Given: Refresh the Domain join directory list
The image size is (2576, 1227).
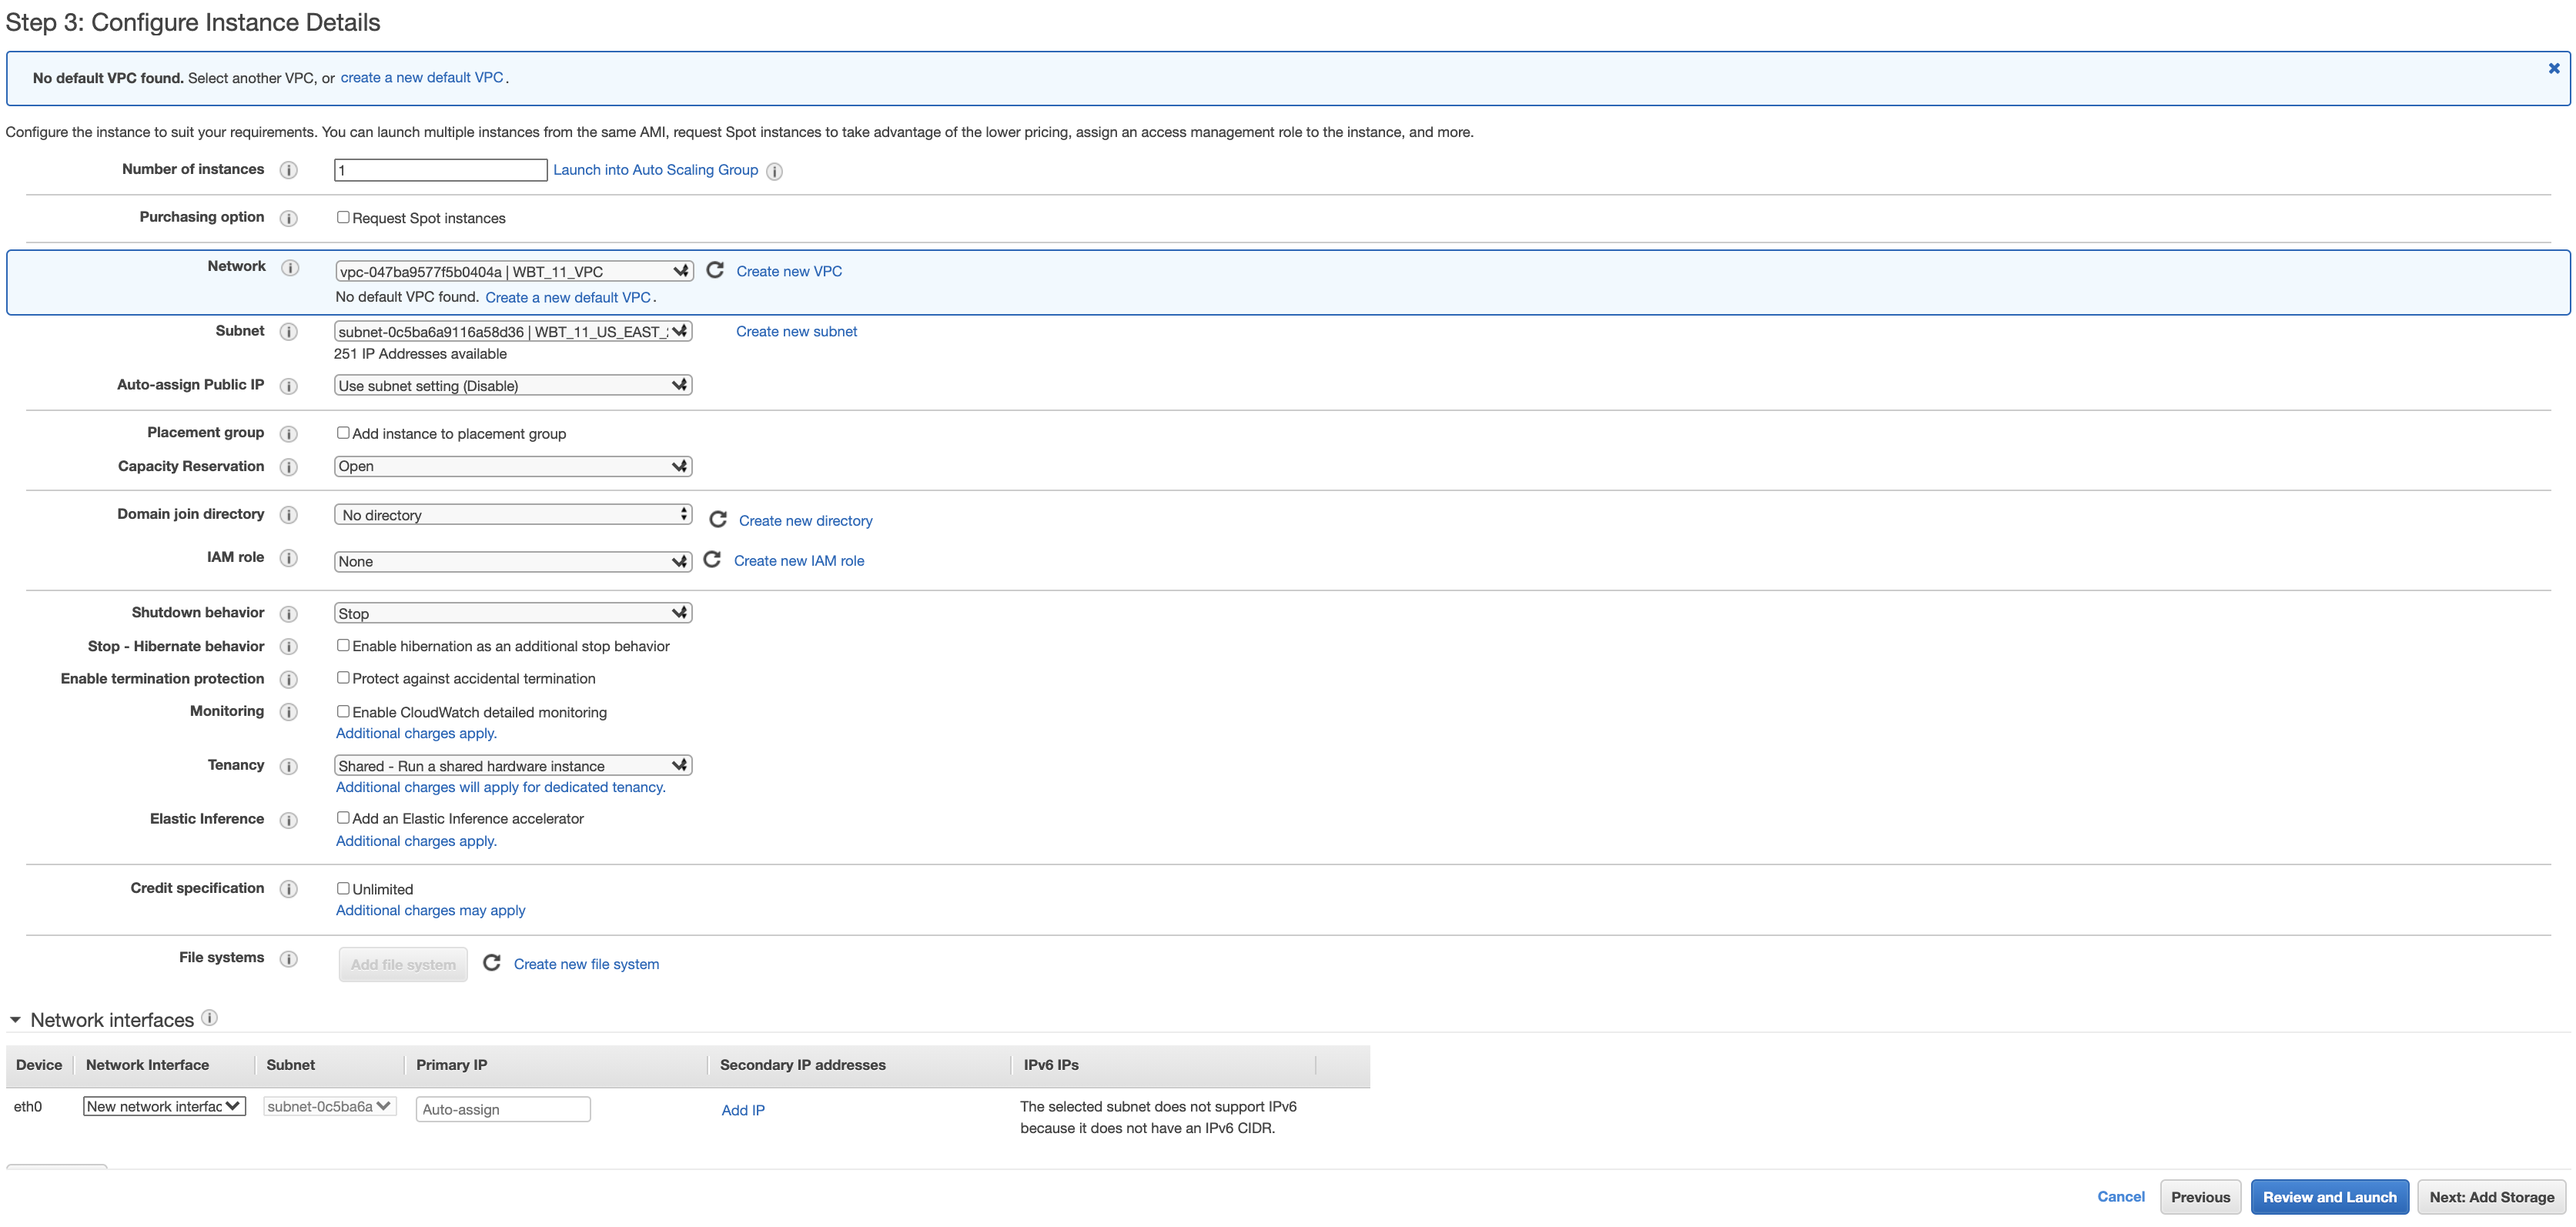Looking at the screenshot, I should point(718,519).
